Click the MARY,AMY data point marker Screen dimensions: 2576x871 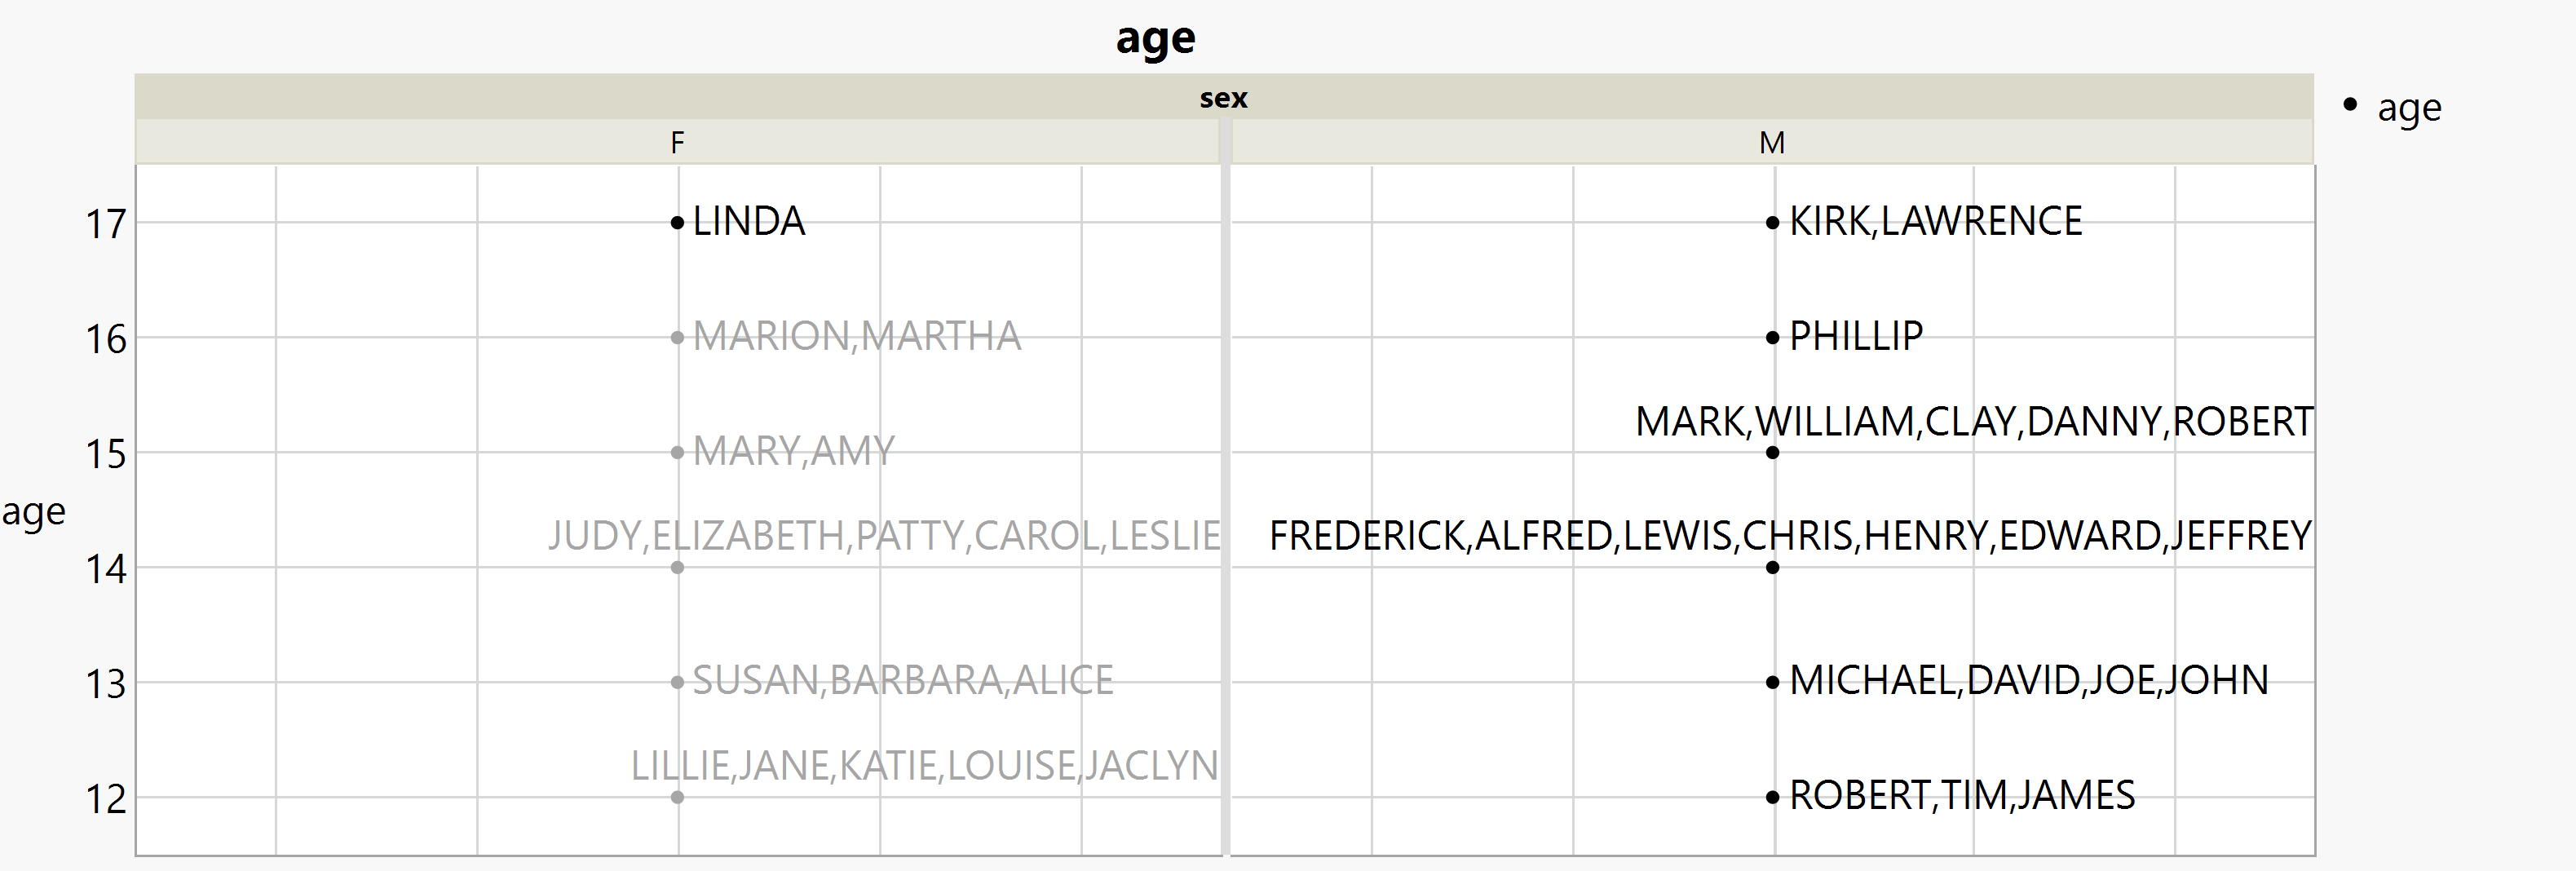click(677, 452)
